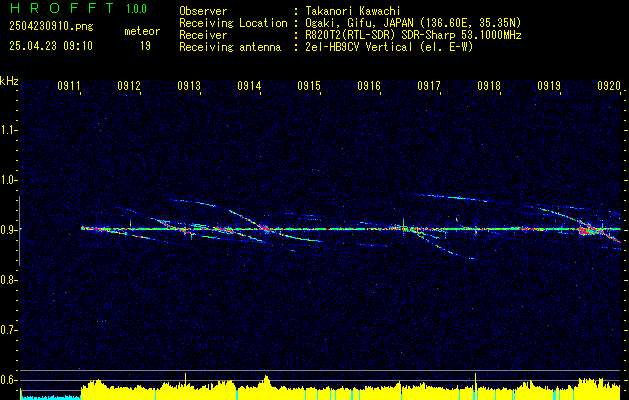The width and height of the screenshot is (629, 400).
Task: Click the 1.0 kHz frequency label
Action: (7, 180)
